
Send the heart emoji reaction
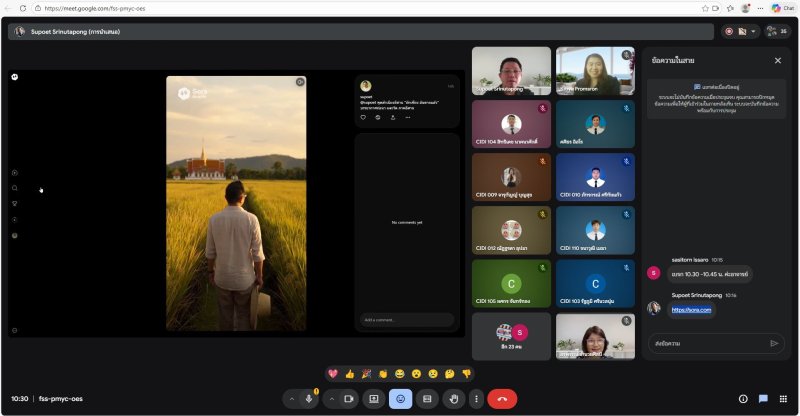pyautogui.click(x=333, y=373)
